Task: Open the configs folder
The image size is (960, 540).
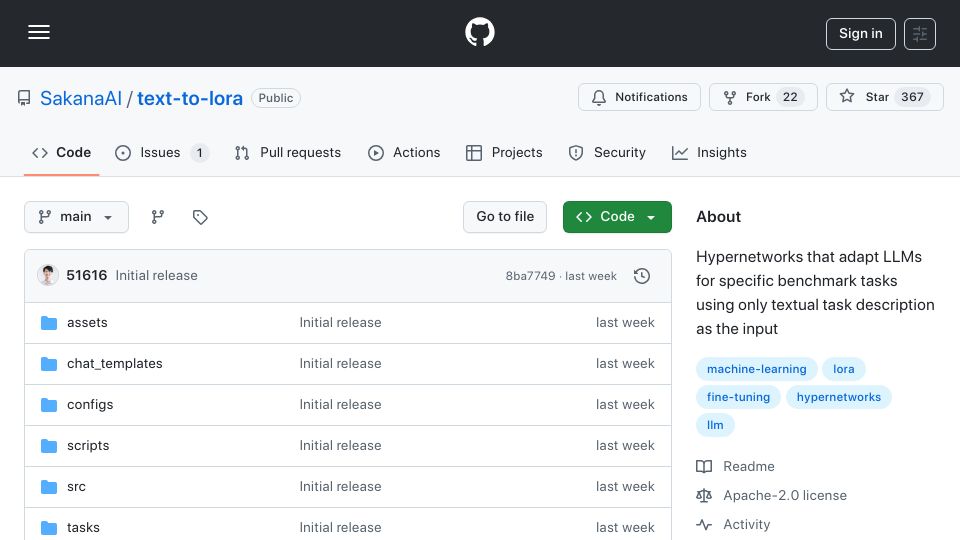Action: (90, 405)
